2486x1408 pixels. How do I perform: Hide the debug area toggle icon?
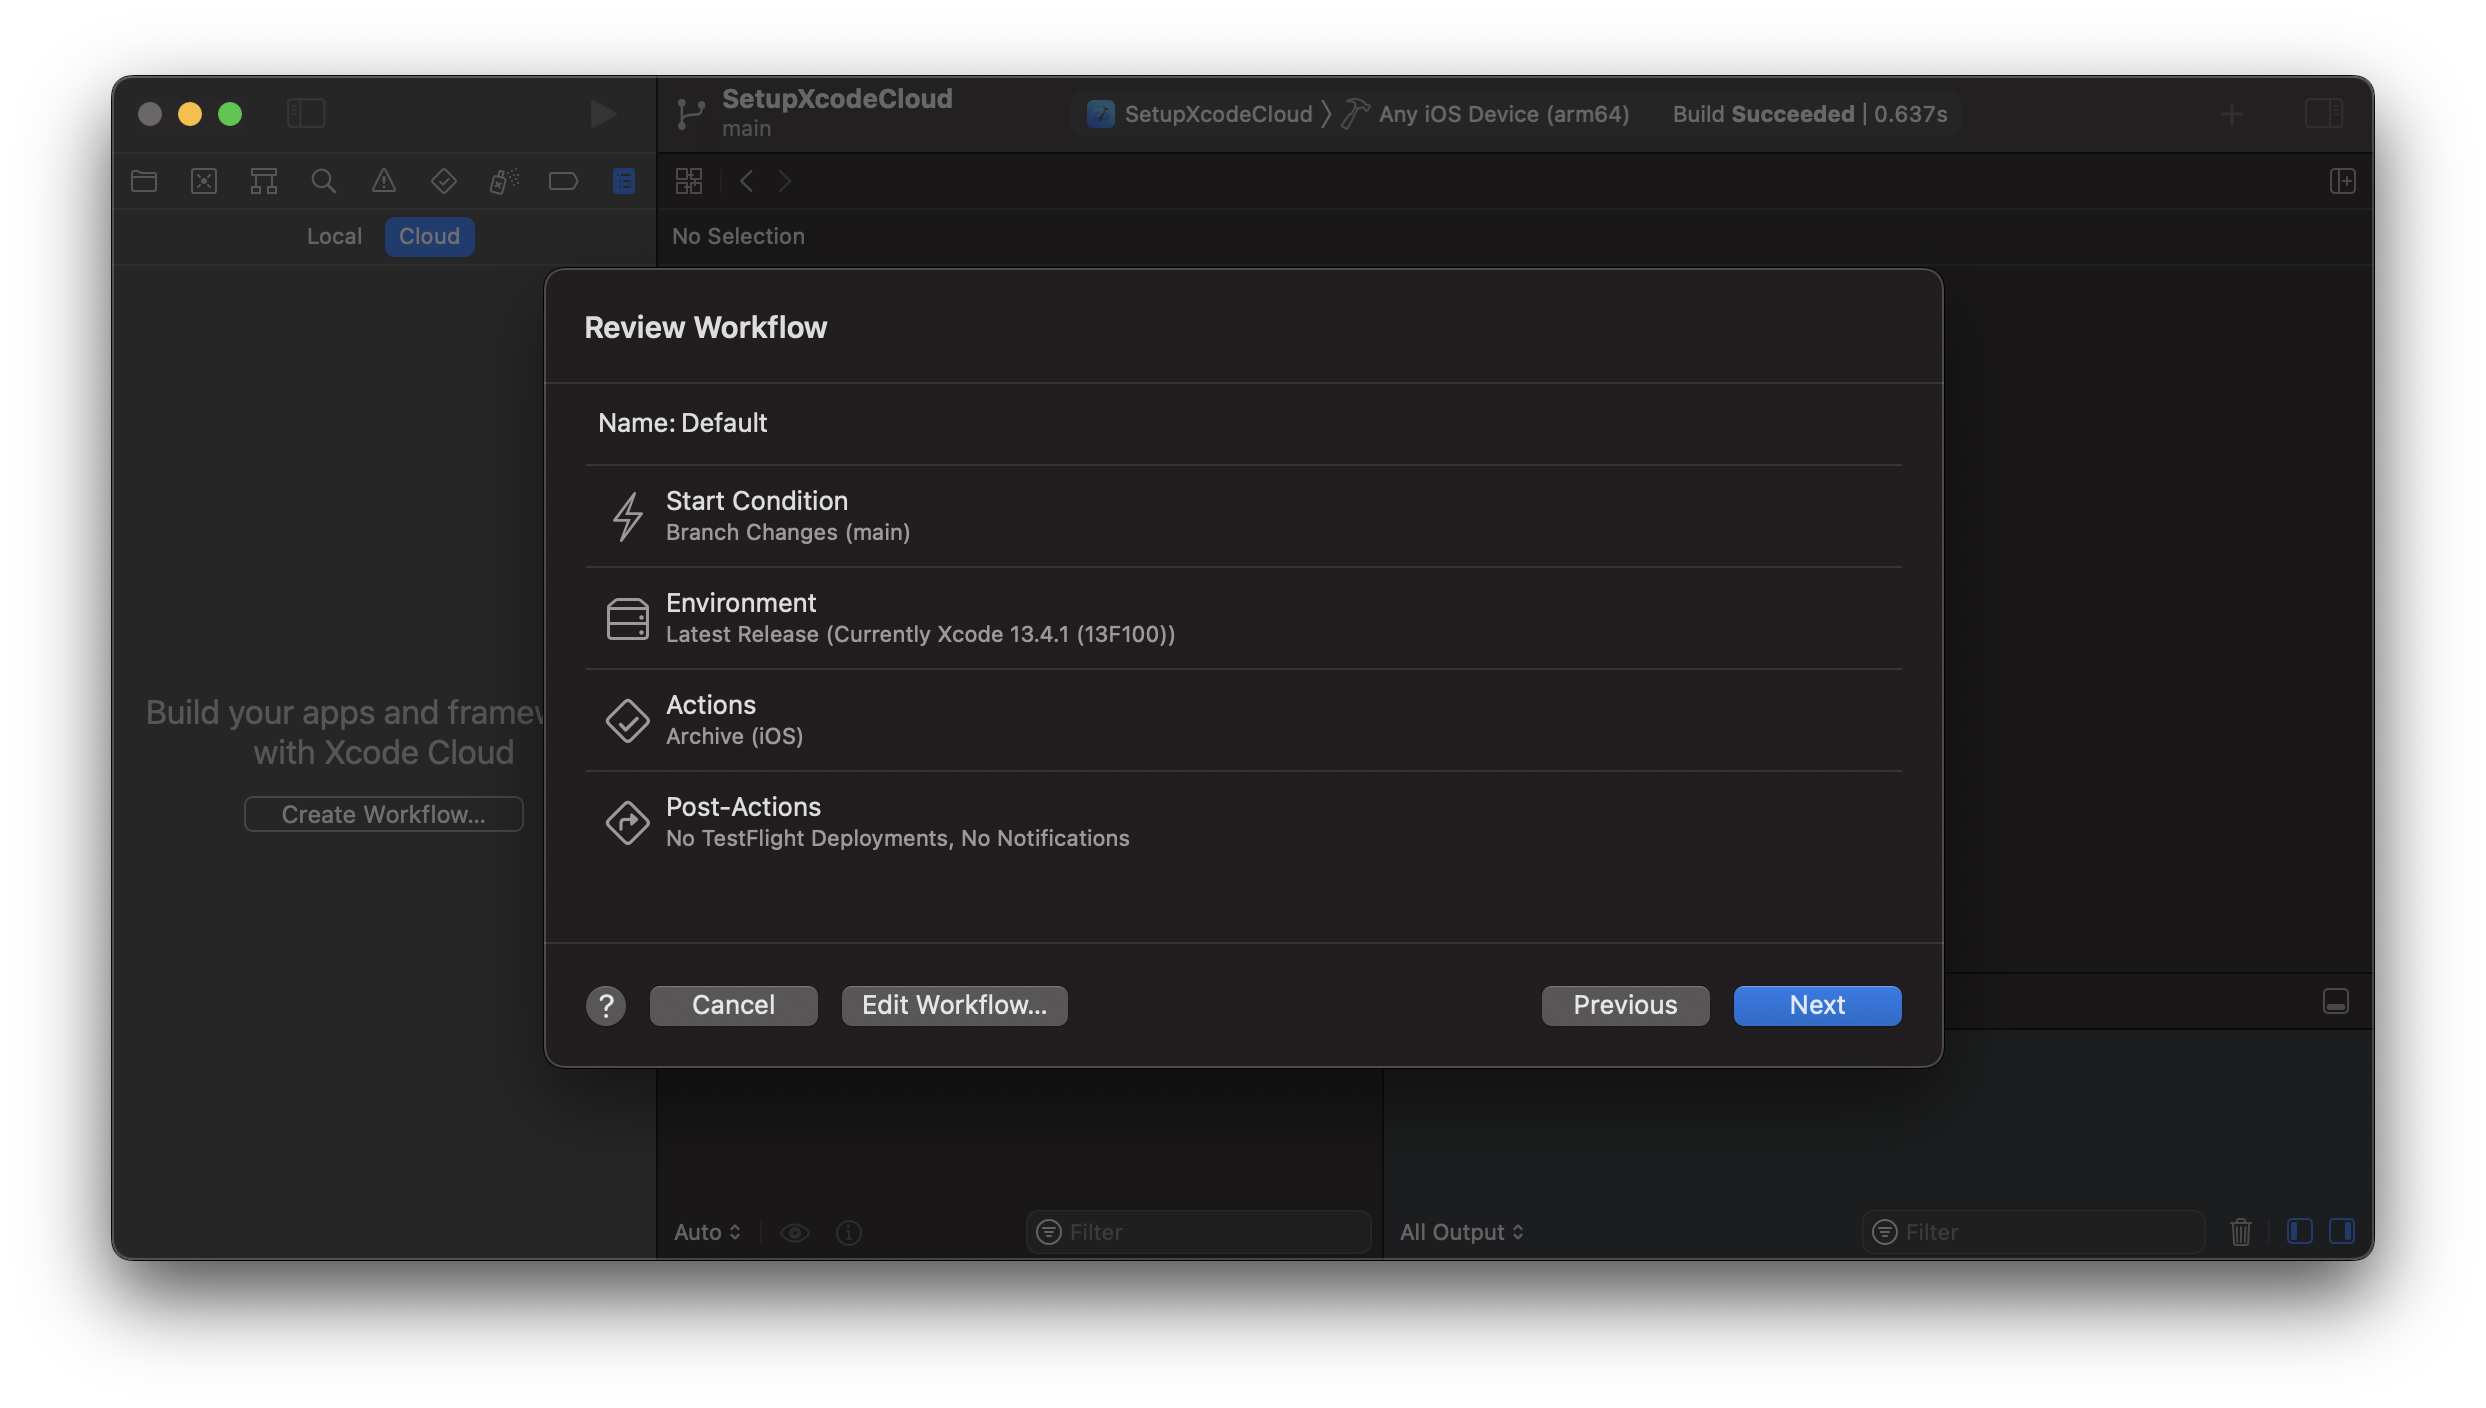pos(2336,1001)
